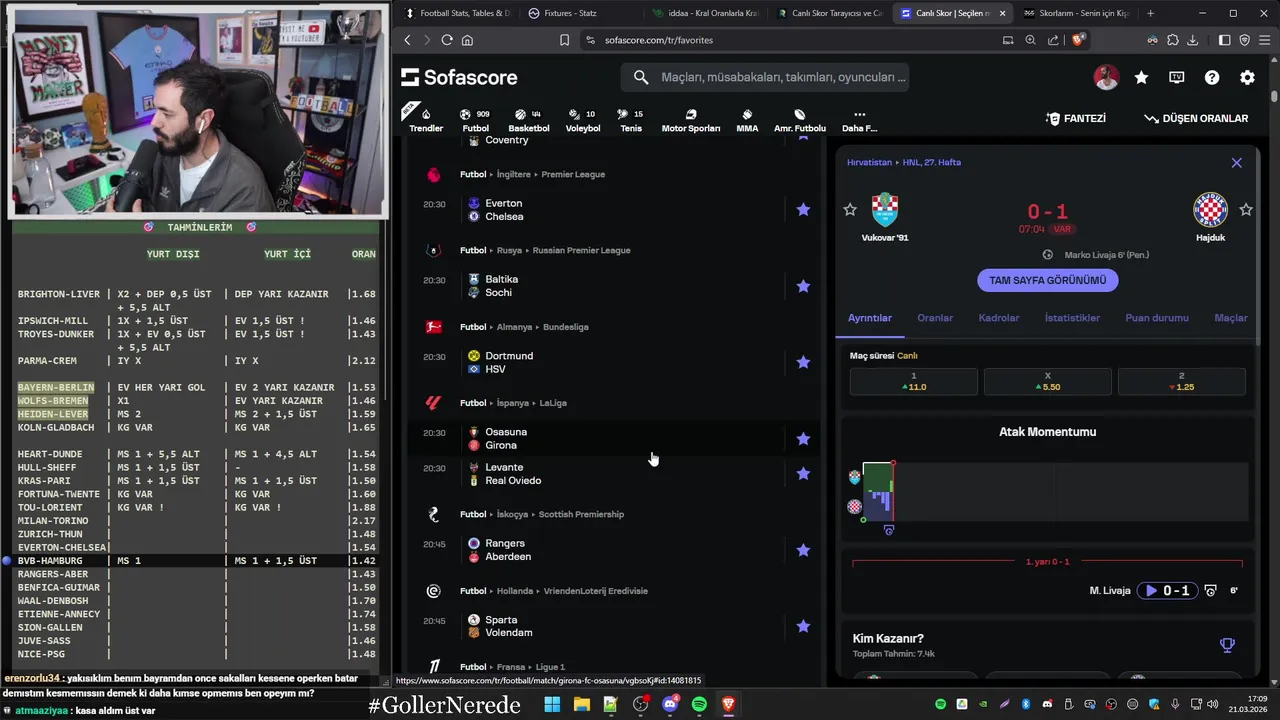Viewport: 1280px width, 720px height.
Task: Open the help question mark icon
Action: [x=1212, y=77]
